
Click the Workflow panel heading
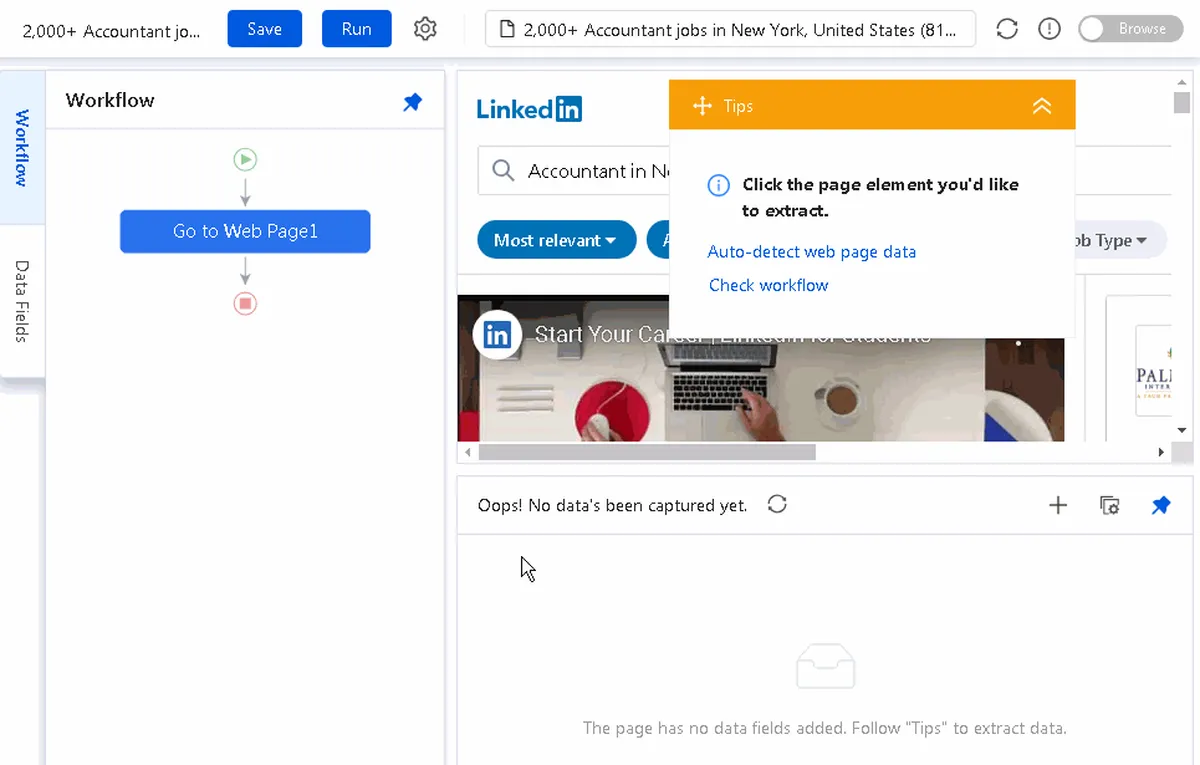110,100
